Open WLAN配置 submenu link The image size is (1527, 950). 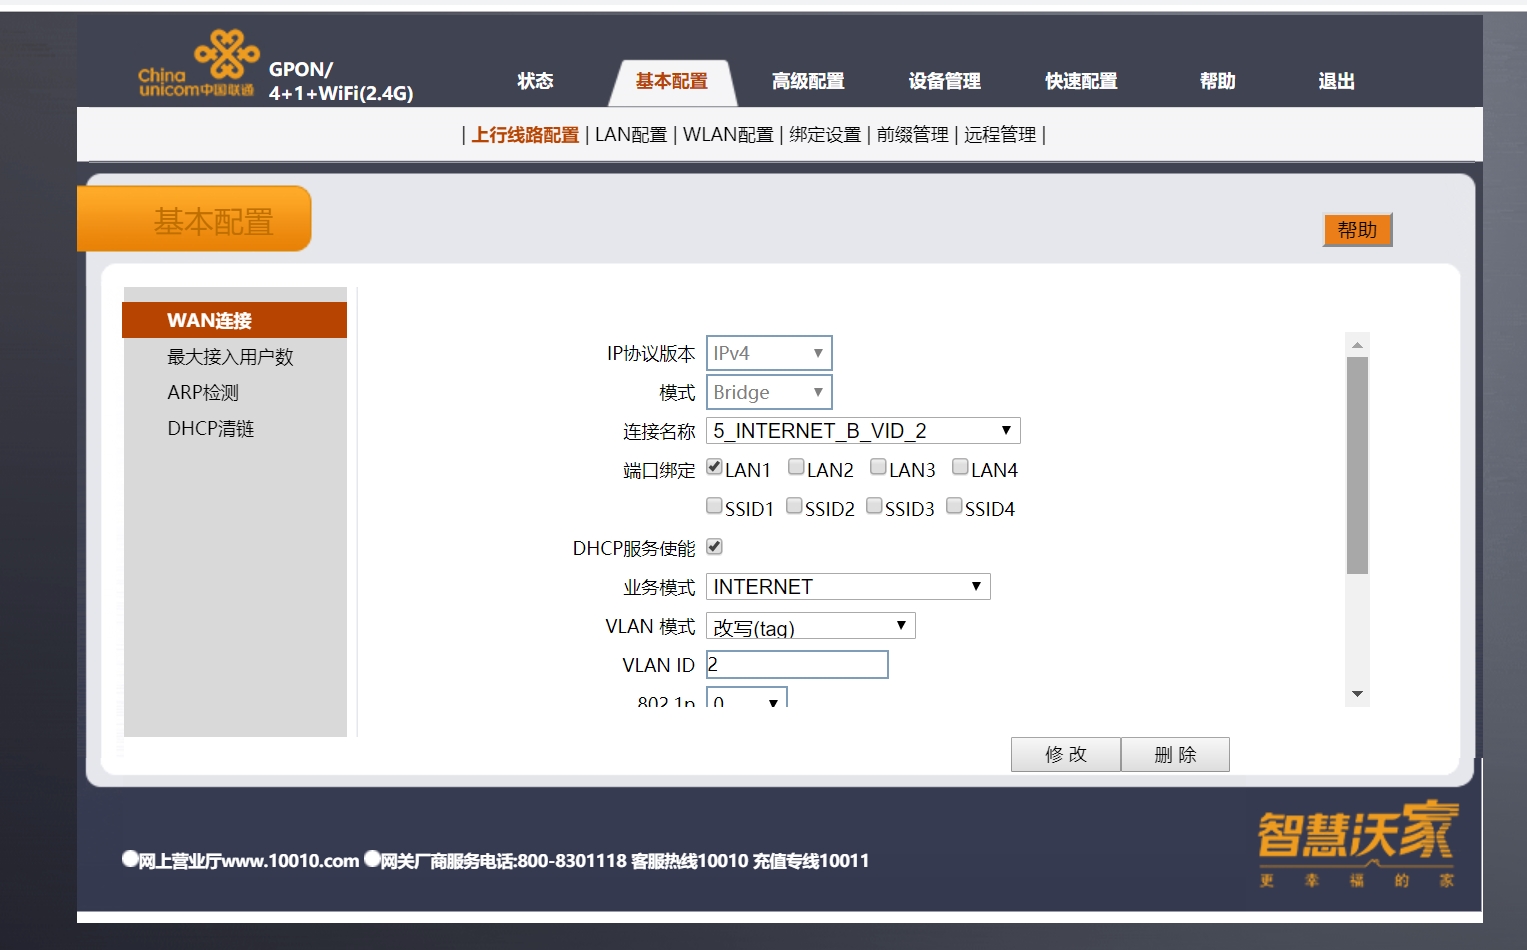tap(728, 135)
